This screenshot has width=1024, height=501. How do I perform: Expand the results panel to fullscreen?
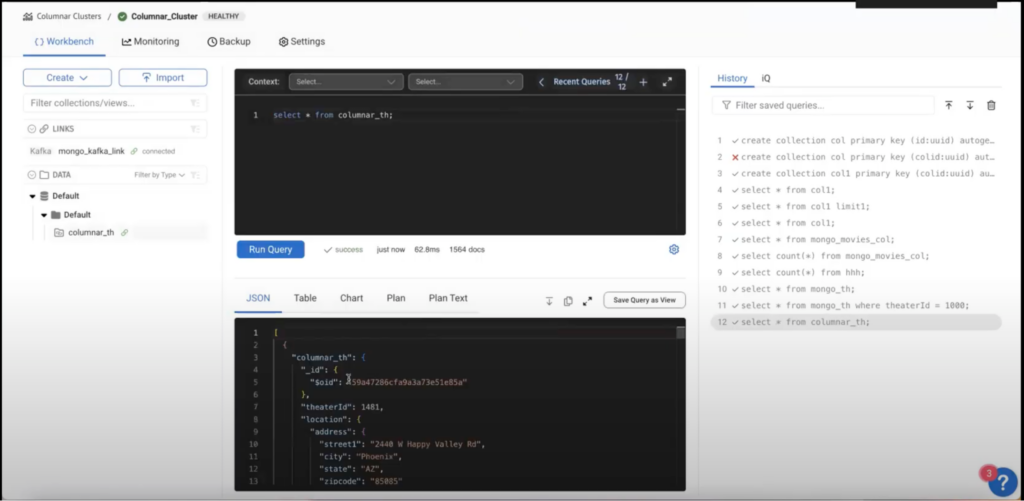(x=587, y=301)
